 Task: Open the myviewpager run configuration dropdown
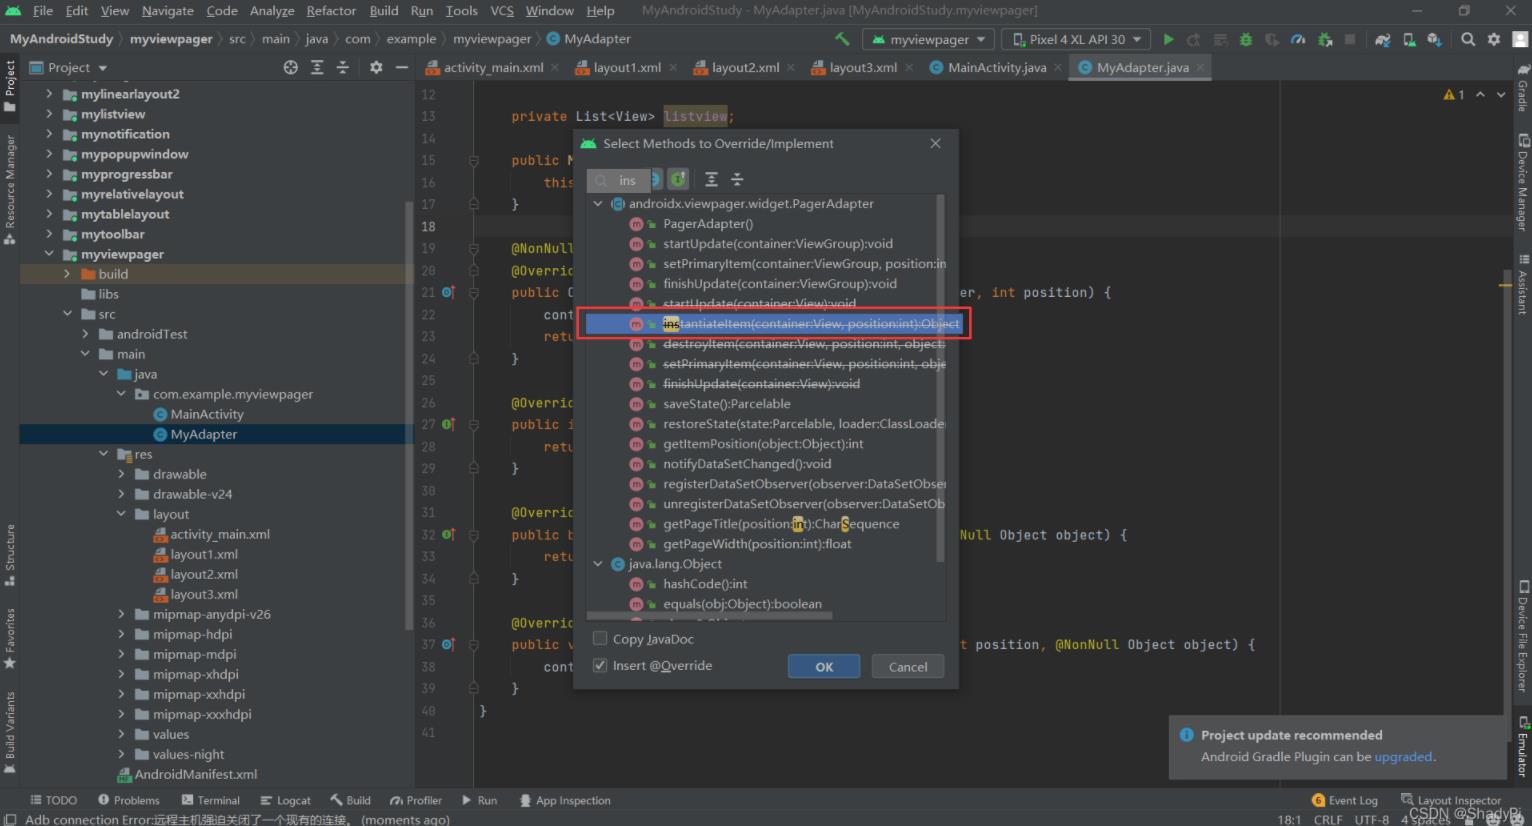click(928, 39)
